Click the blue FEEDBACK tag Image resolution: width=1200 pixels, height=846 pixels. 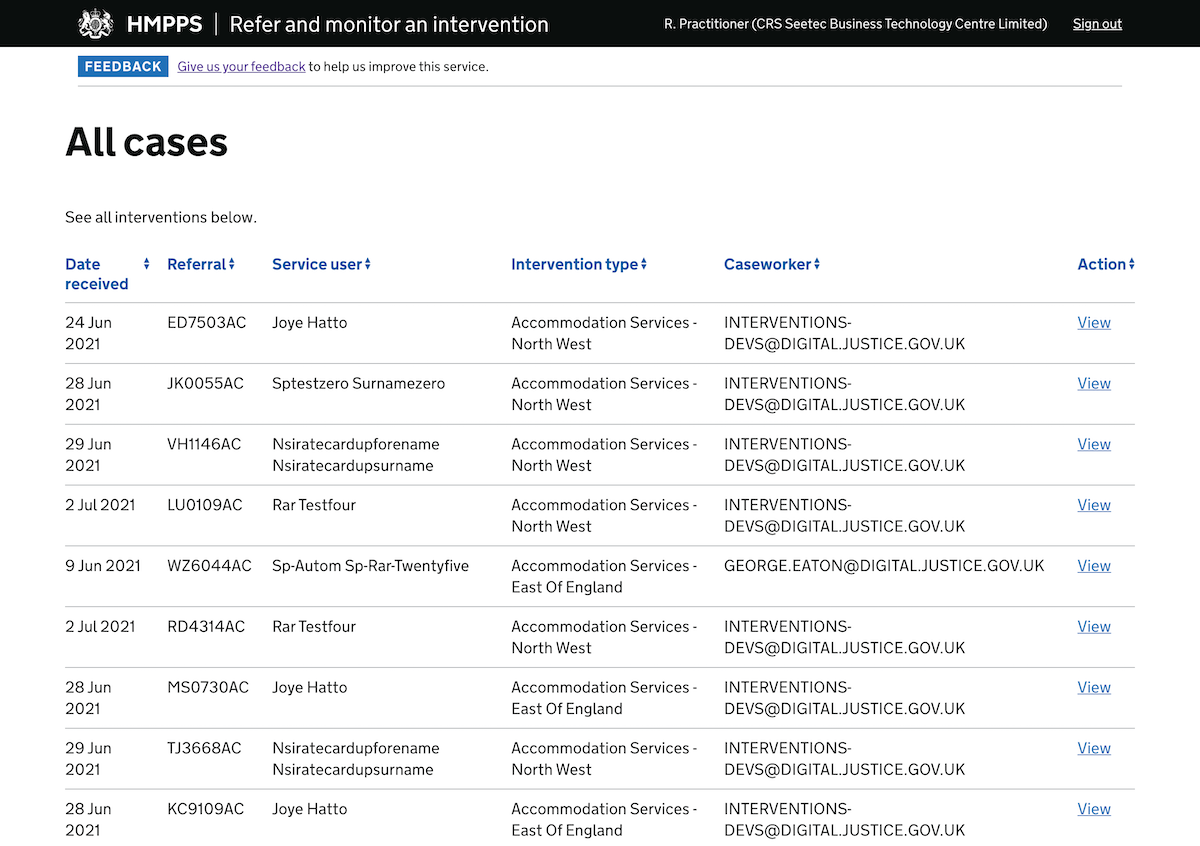coord(123,67)
